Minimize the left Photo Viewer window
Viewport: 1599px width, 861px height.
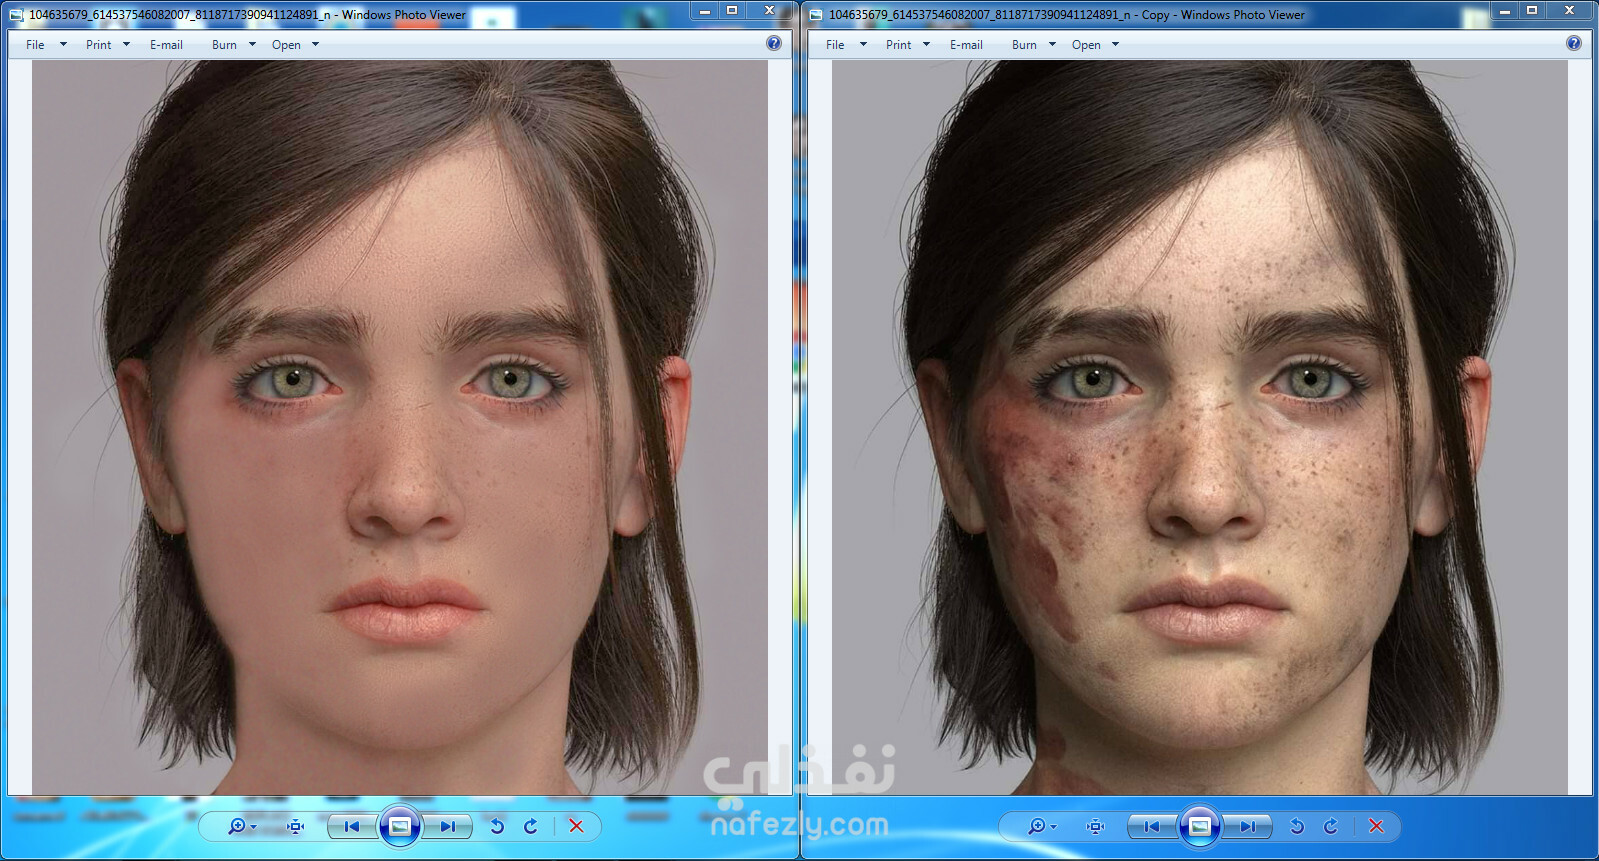coord(704,11)
